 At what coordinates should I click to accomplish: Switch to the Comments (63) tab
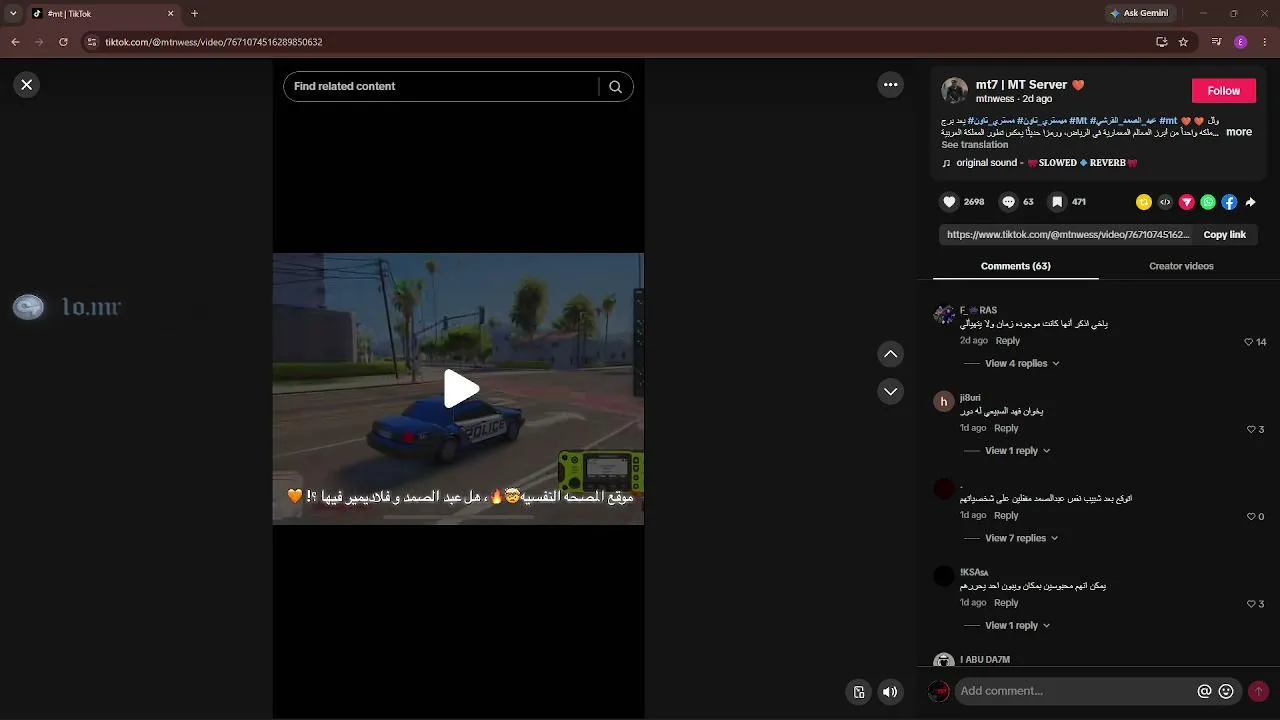(1015, 266)
